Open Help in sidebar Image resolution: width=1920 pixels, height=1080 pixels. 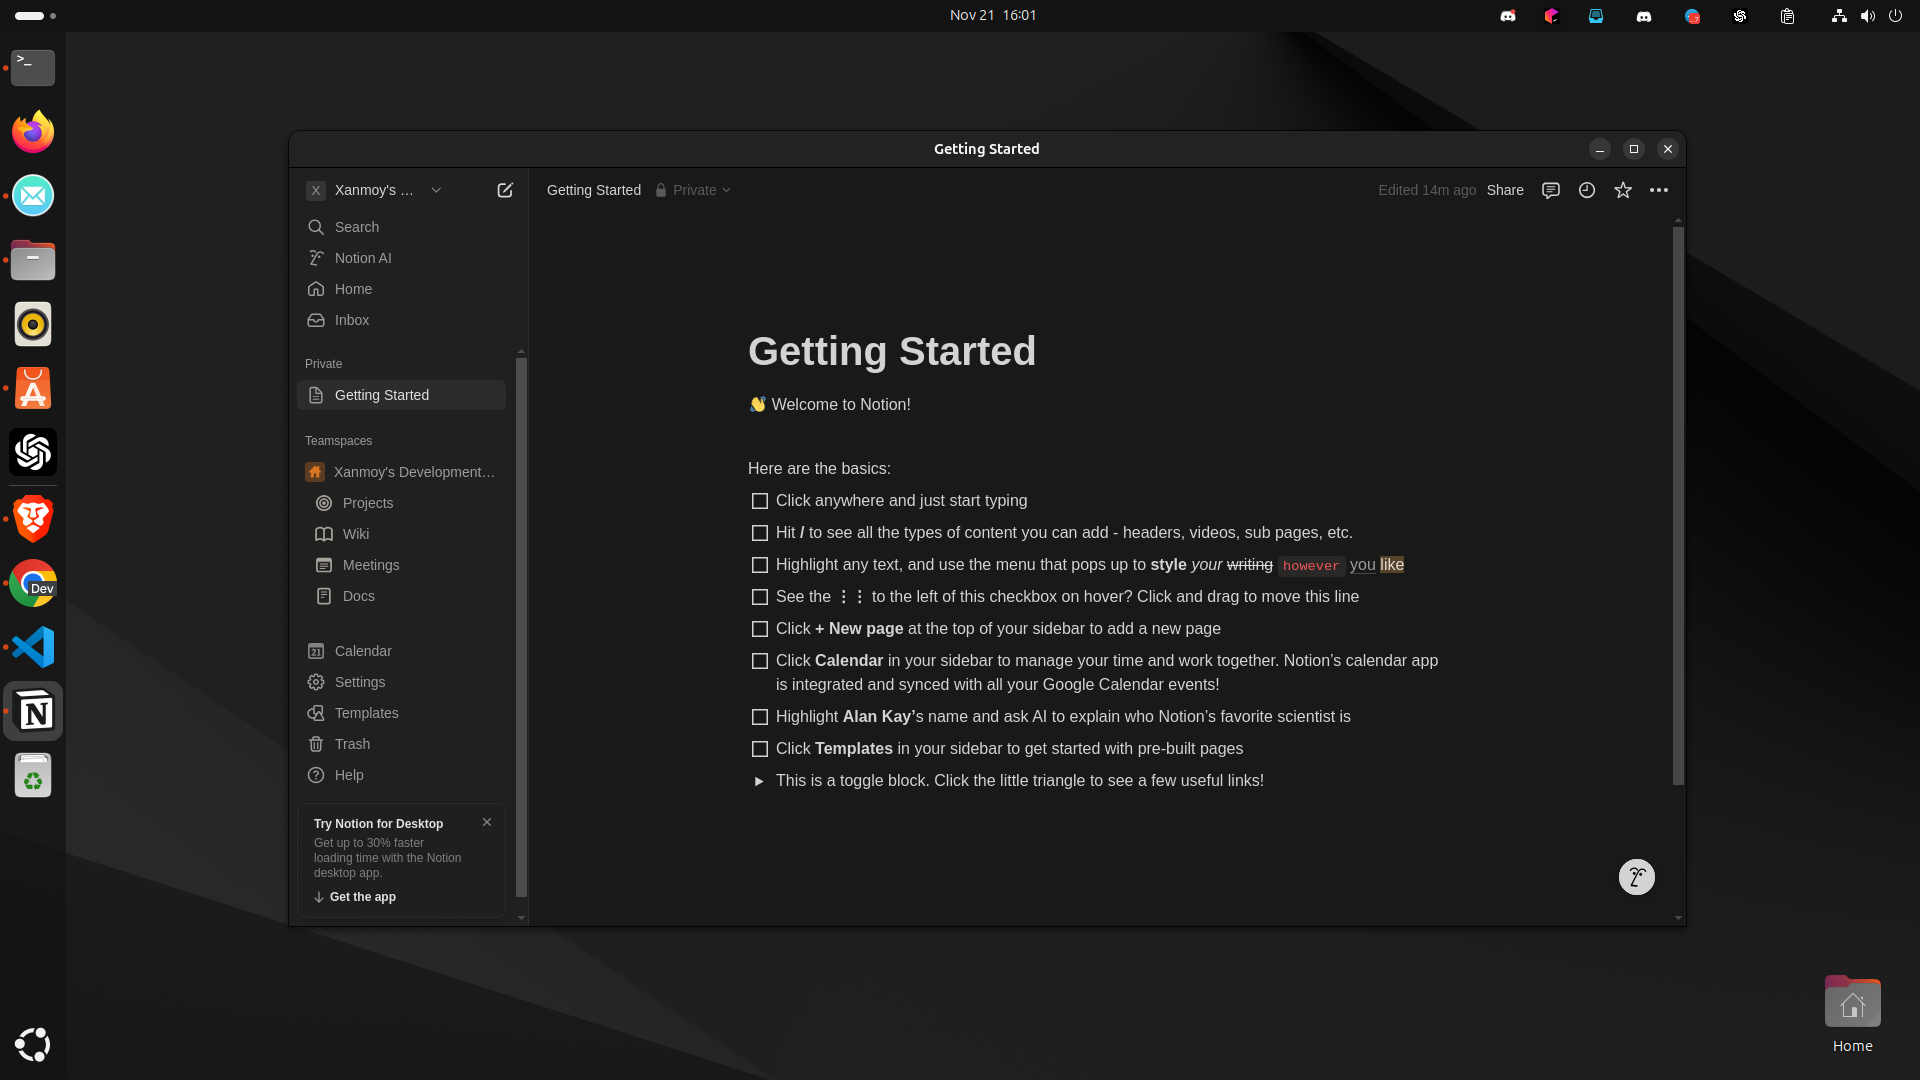(401, 775)
